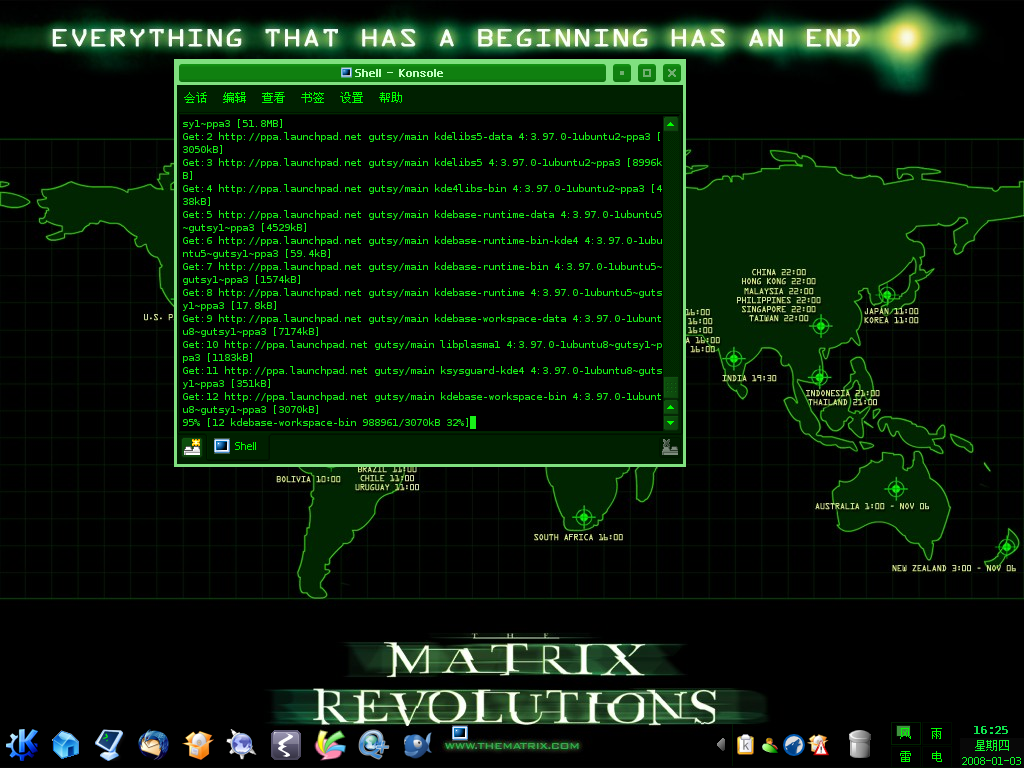Select the Konsole task in the taskbar
The height and width of the screenshot is (768, 1024).
click(460, 733)
